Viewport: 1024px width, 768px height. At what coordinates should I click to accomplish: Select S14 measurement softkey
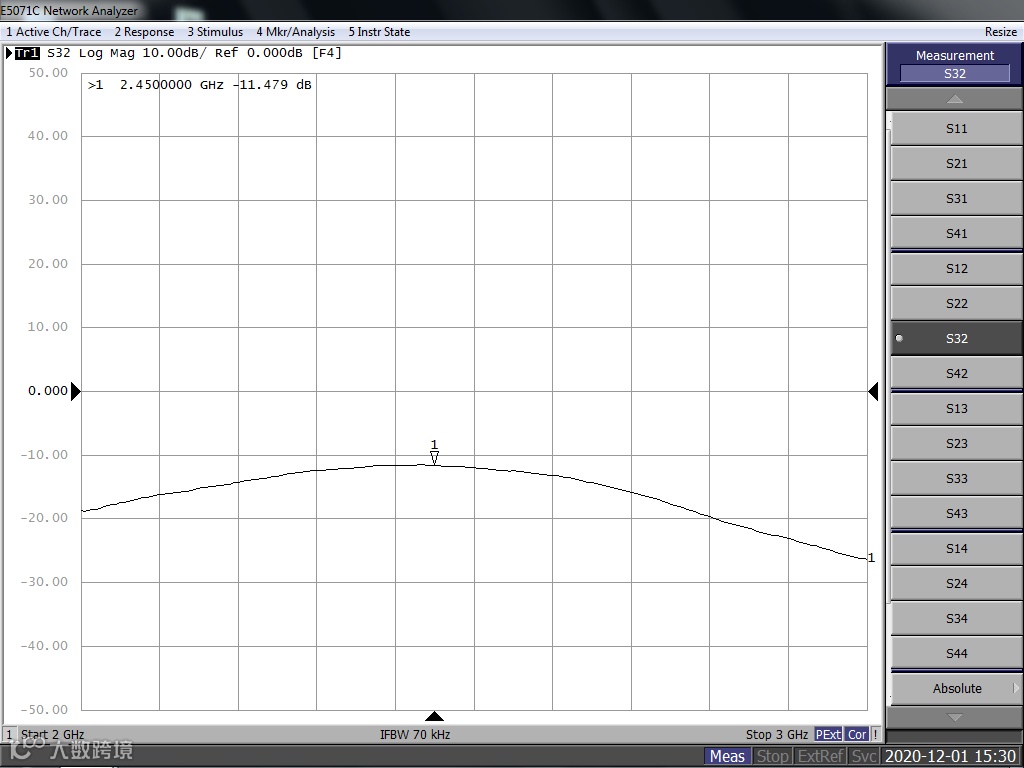[956, 549]
